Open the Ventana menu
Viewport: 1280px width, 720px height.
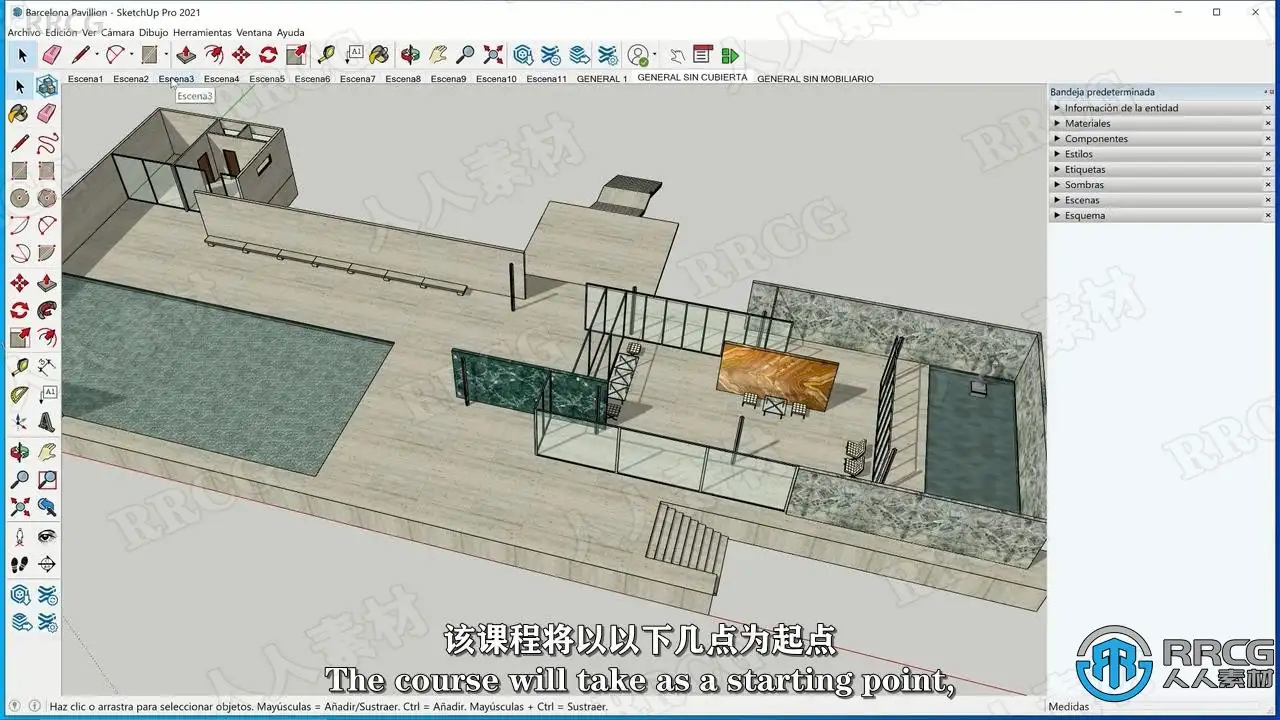254,33
